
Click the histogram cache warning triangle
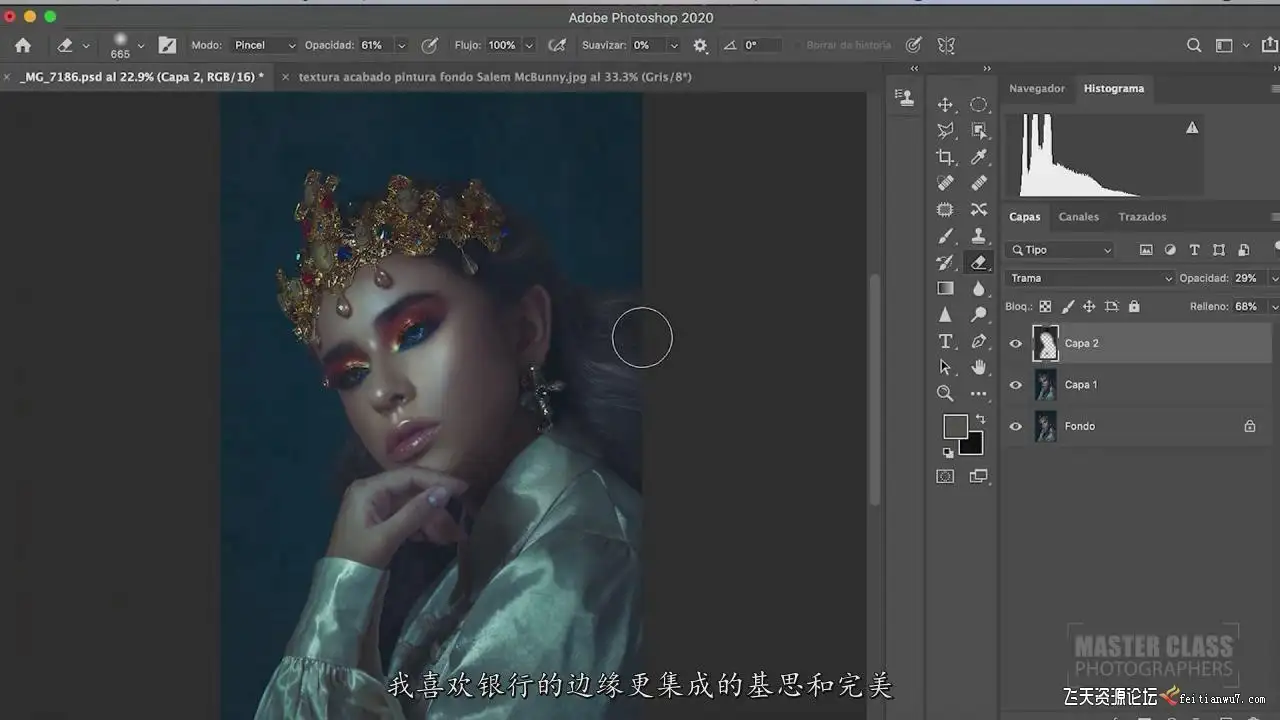click(x=1192, y=128)
